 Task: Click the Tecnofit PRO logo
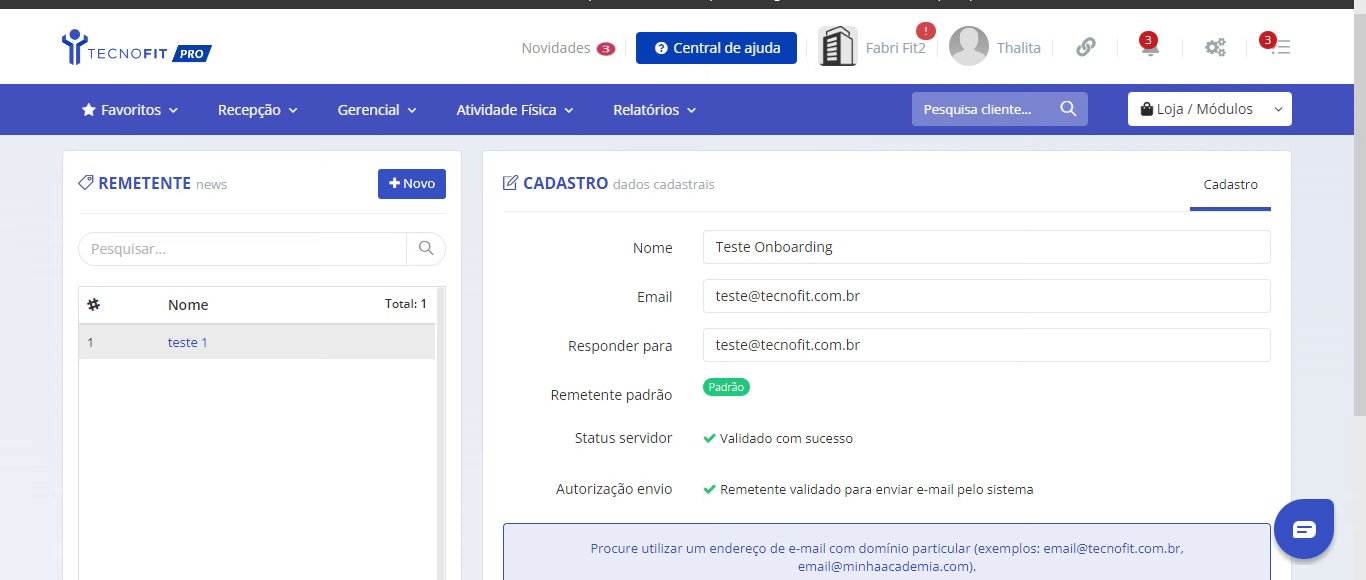point(136,48)
